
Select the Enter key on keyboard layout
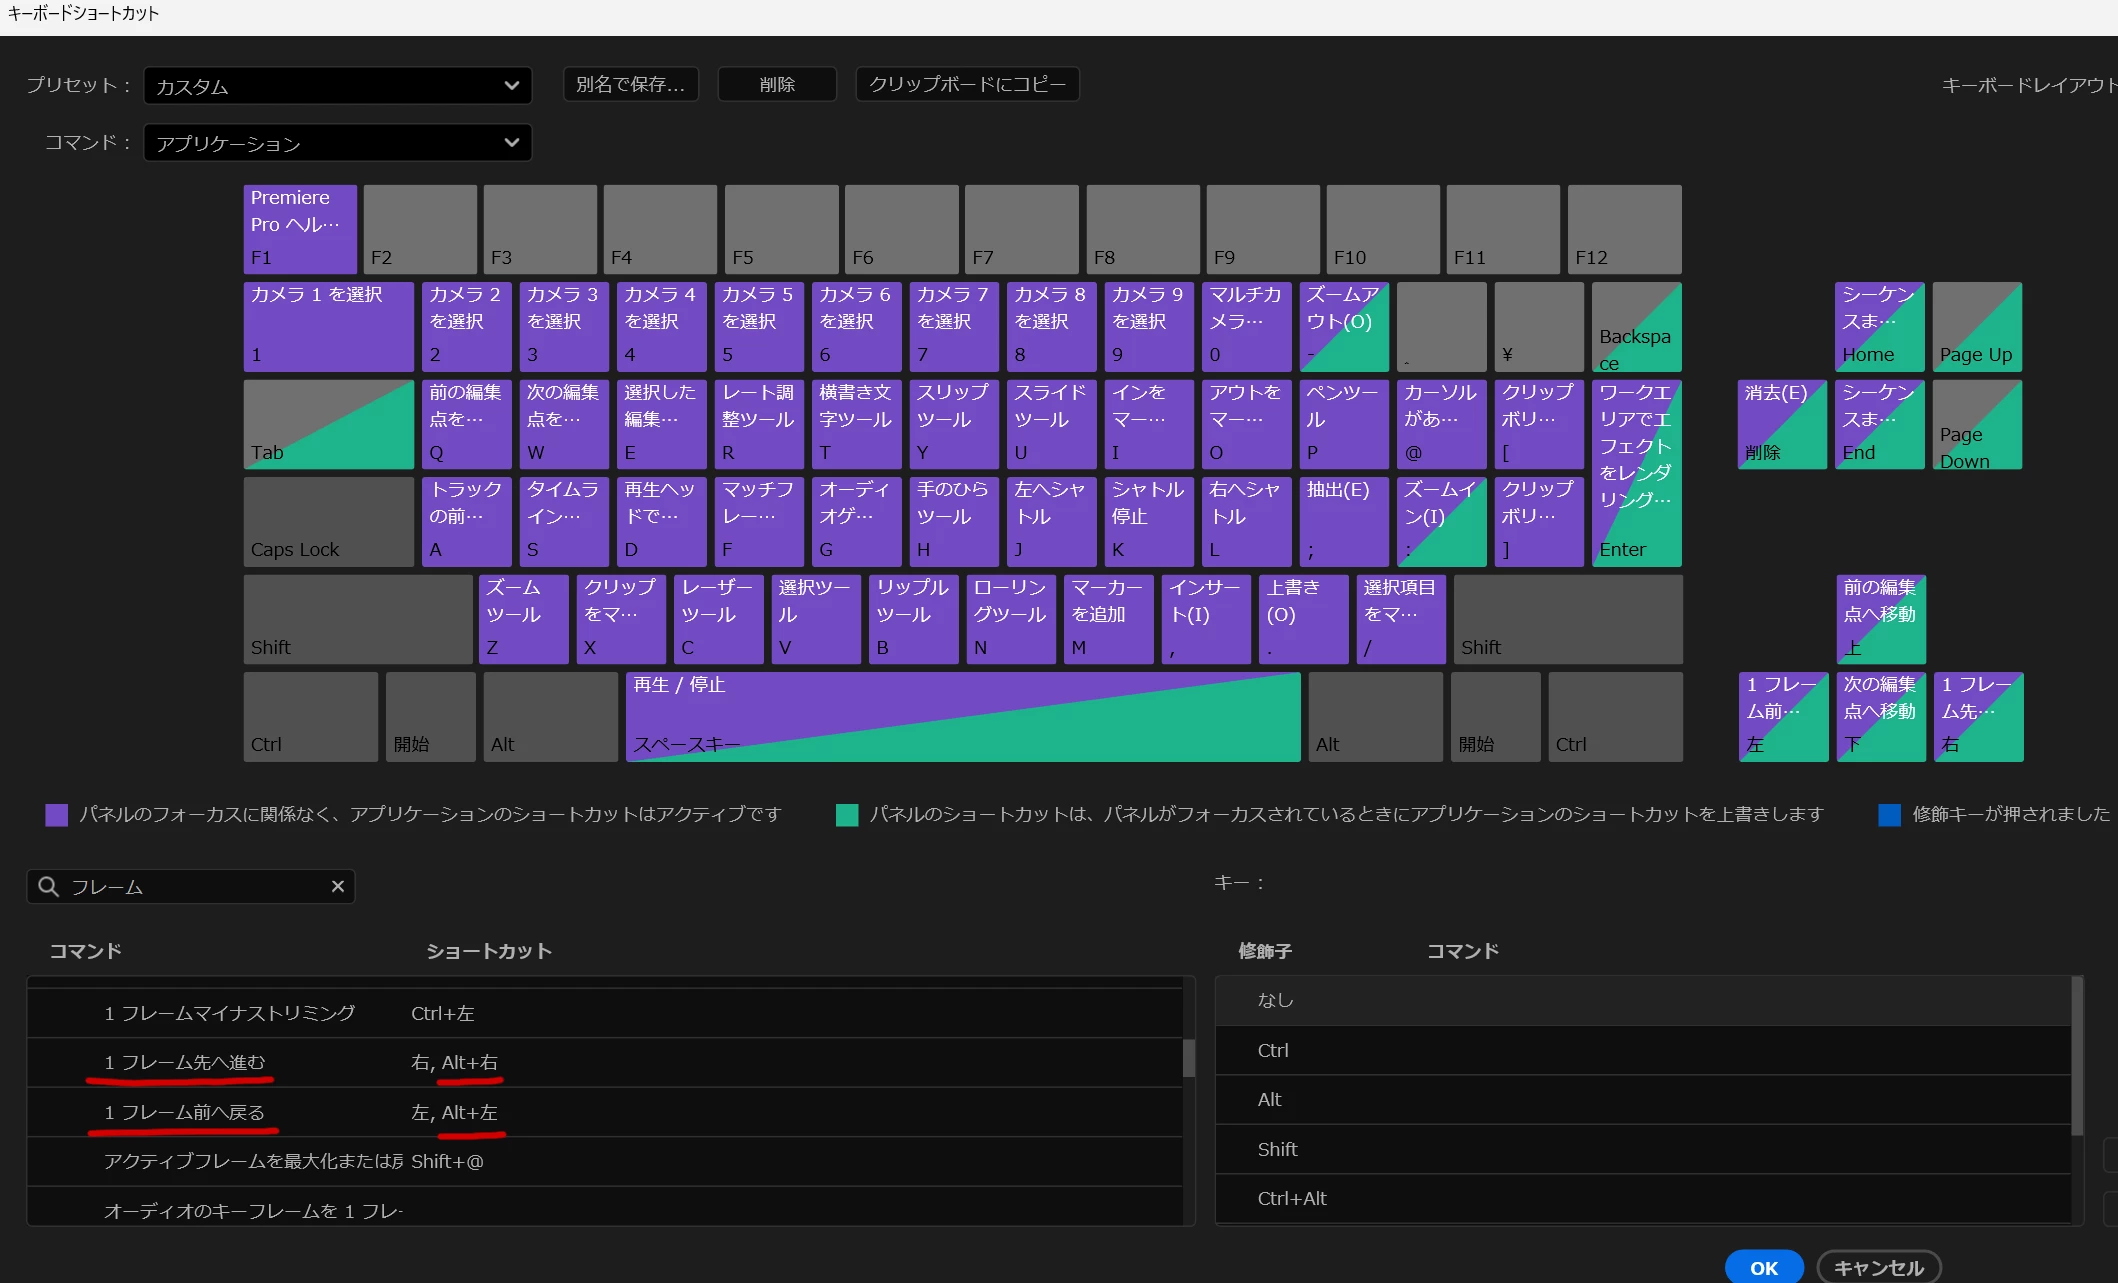1636,473
